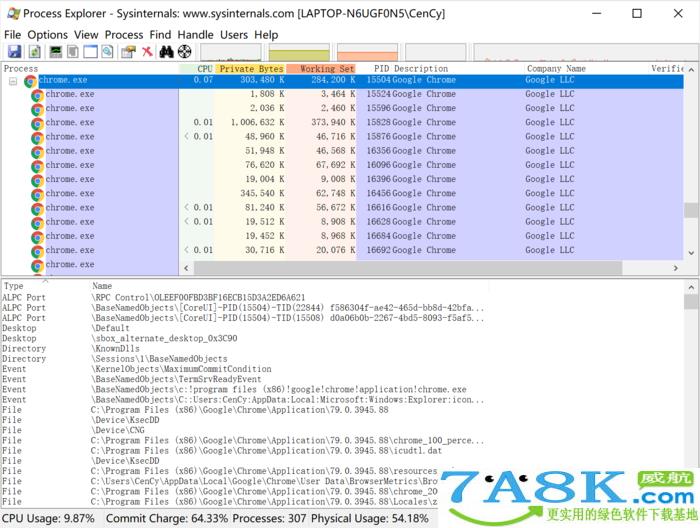Sort by Working Set column header

(x=321, y=69)
